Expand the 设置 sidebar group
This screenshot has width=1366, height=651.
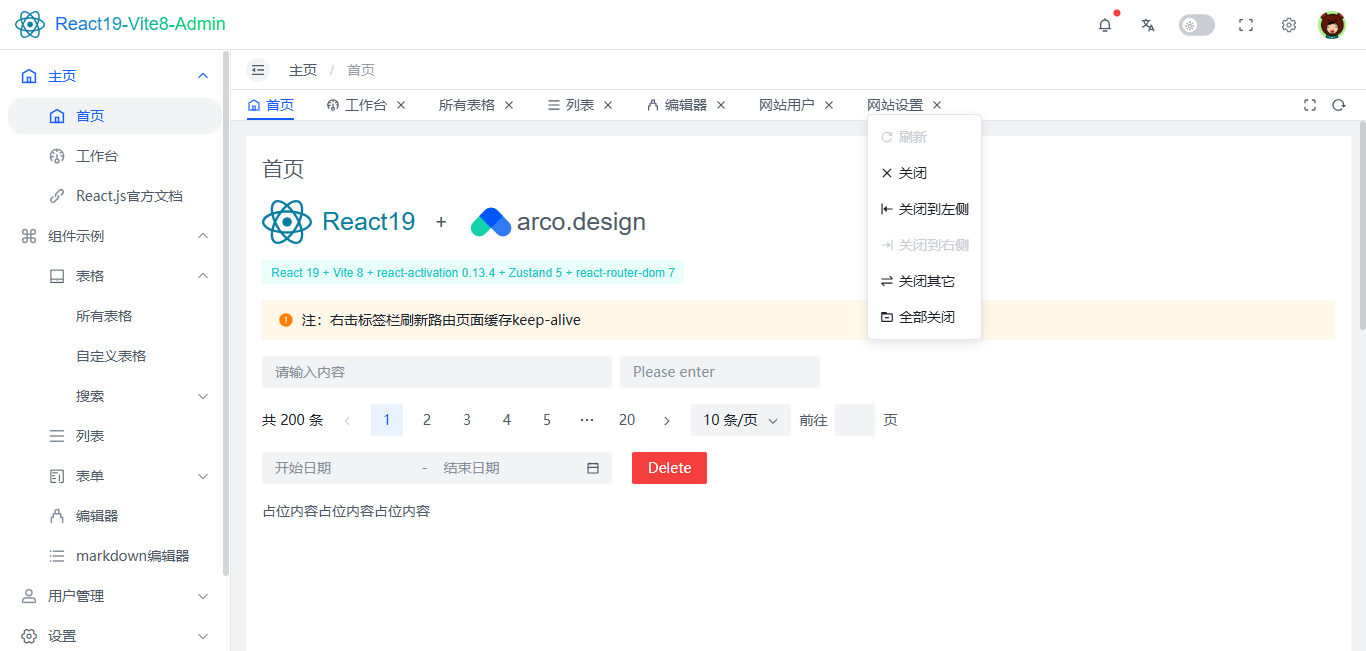(115, 636)
